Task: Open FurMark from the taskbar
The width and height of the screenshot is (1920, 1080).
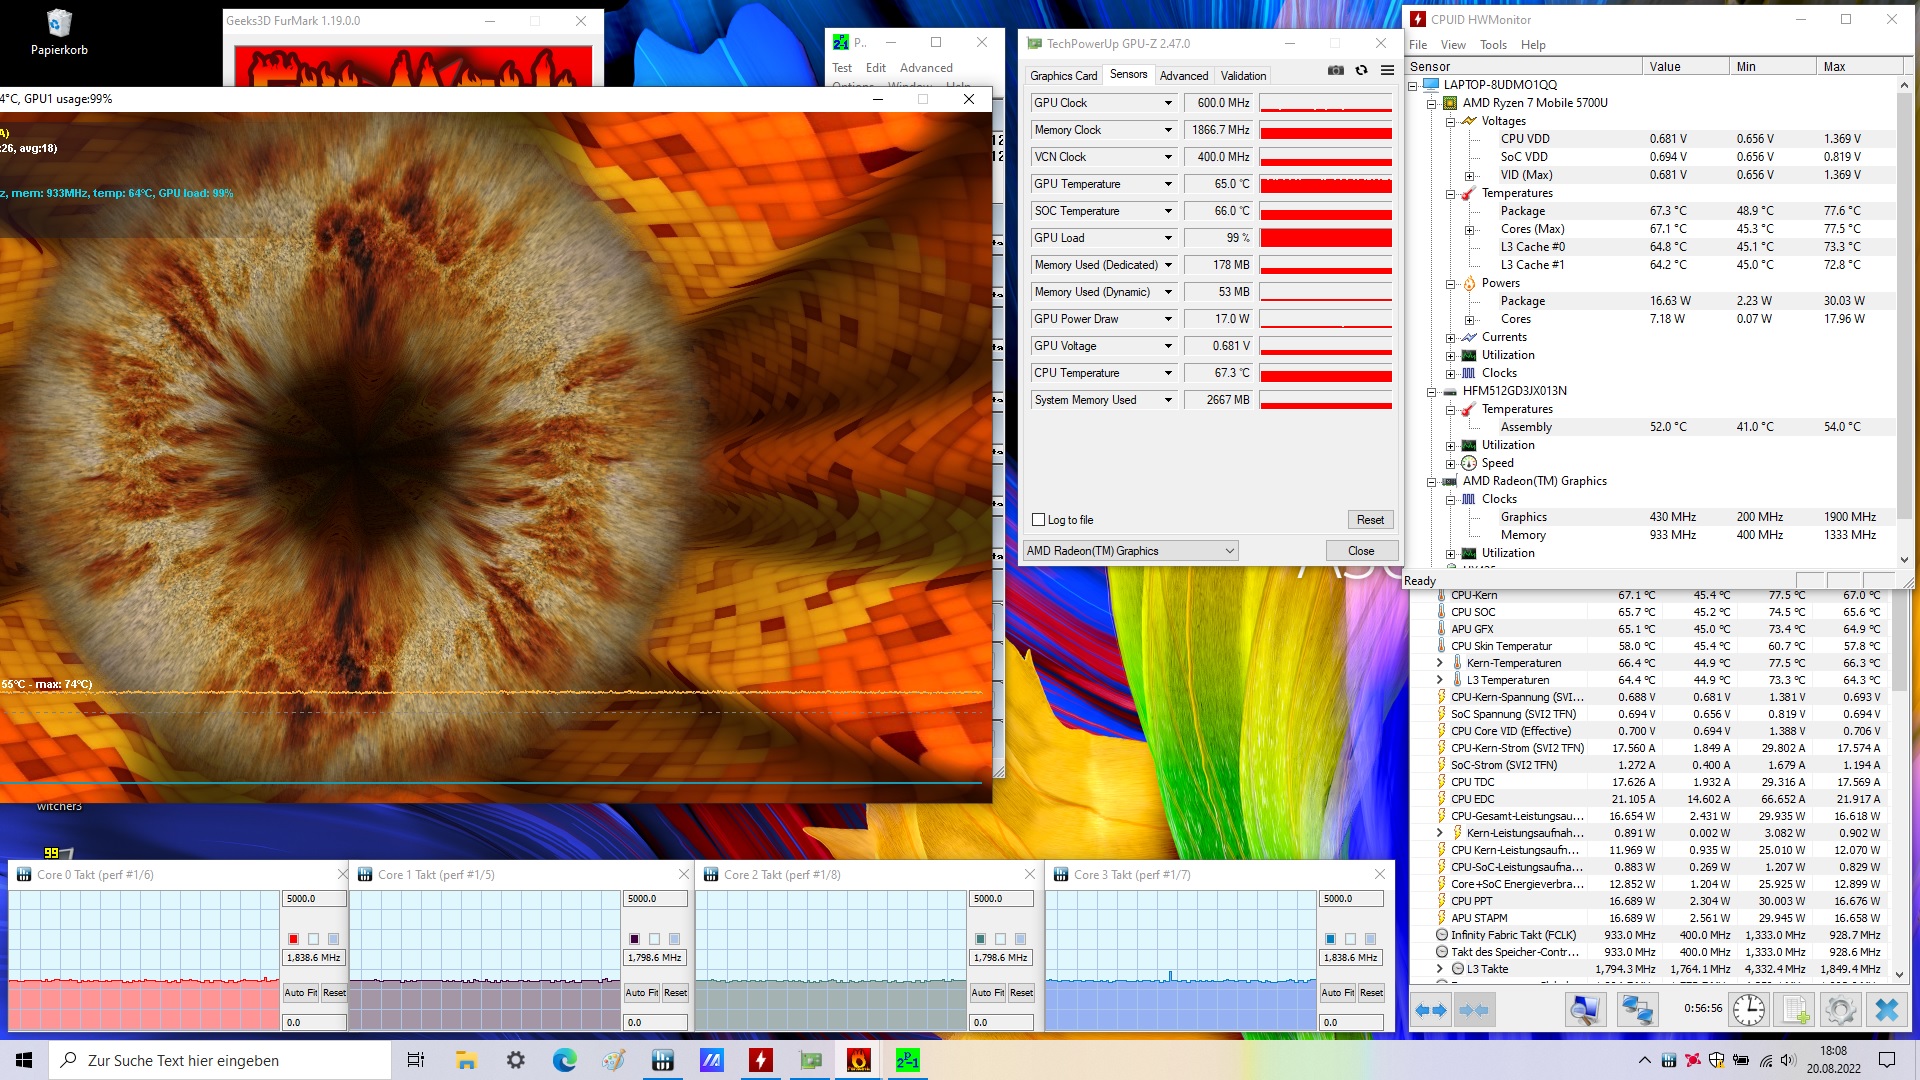Action: [x=858, y=1060]
